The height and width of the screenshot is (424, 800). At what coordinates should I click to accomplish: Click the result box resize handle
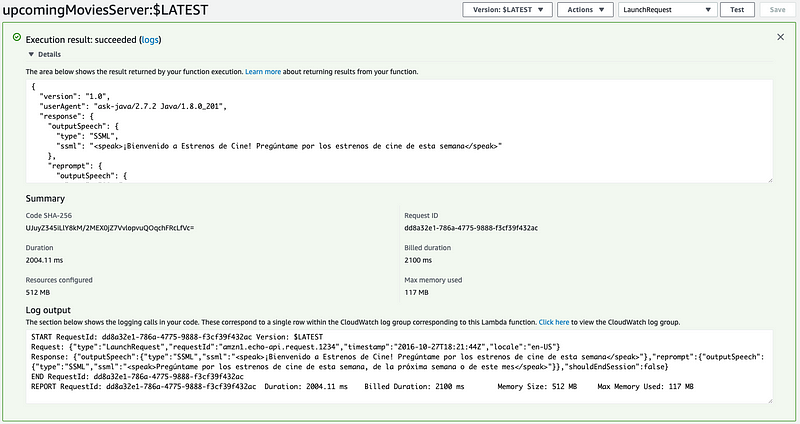pos(769,179)
